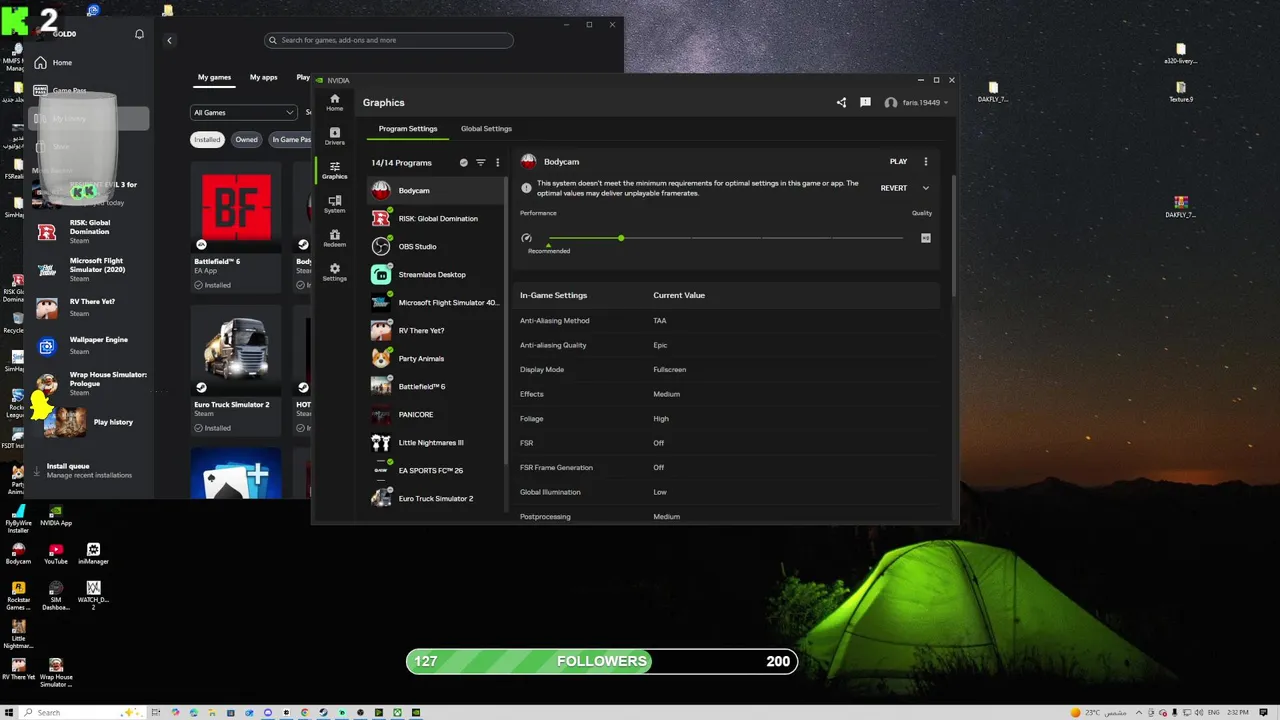Open the iniManager desktop shortcut
The width and height of the screenshot is (1280, 720).
pyautogui.click(x=93, y=554)
